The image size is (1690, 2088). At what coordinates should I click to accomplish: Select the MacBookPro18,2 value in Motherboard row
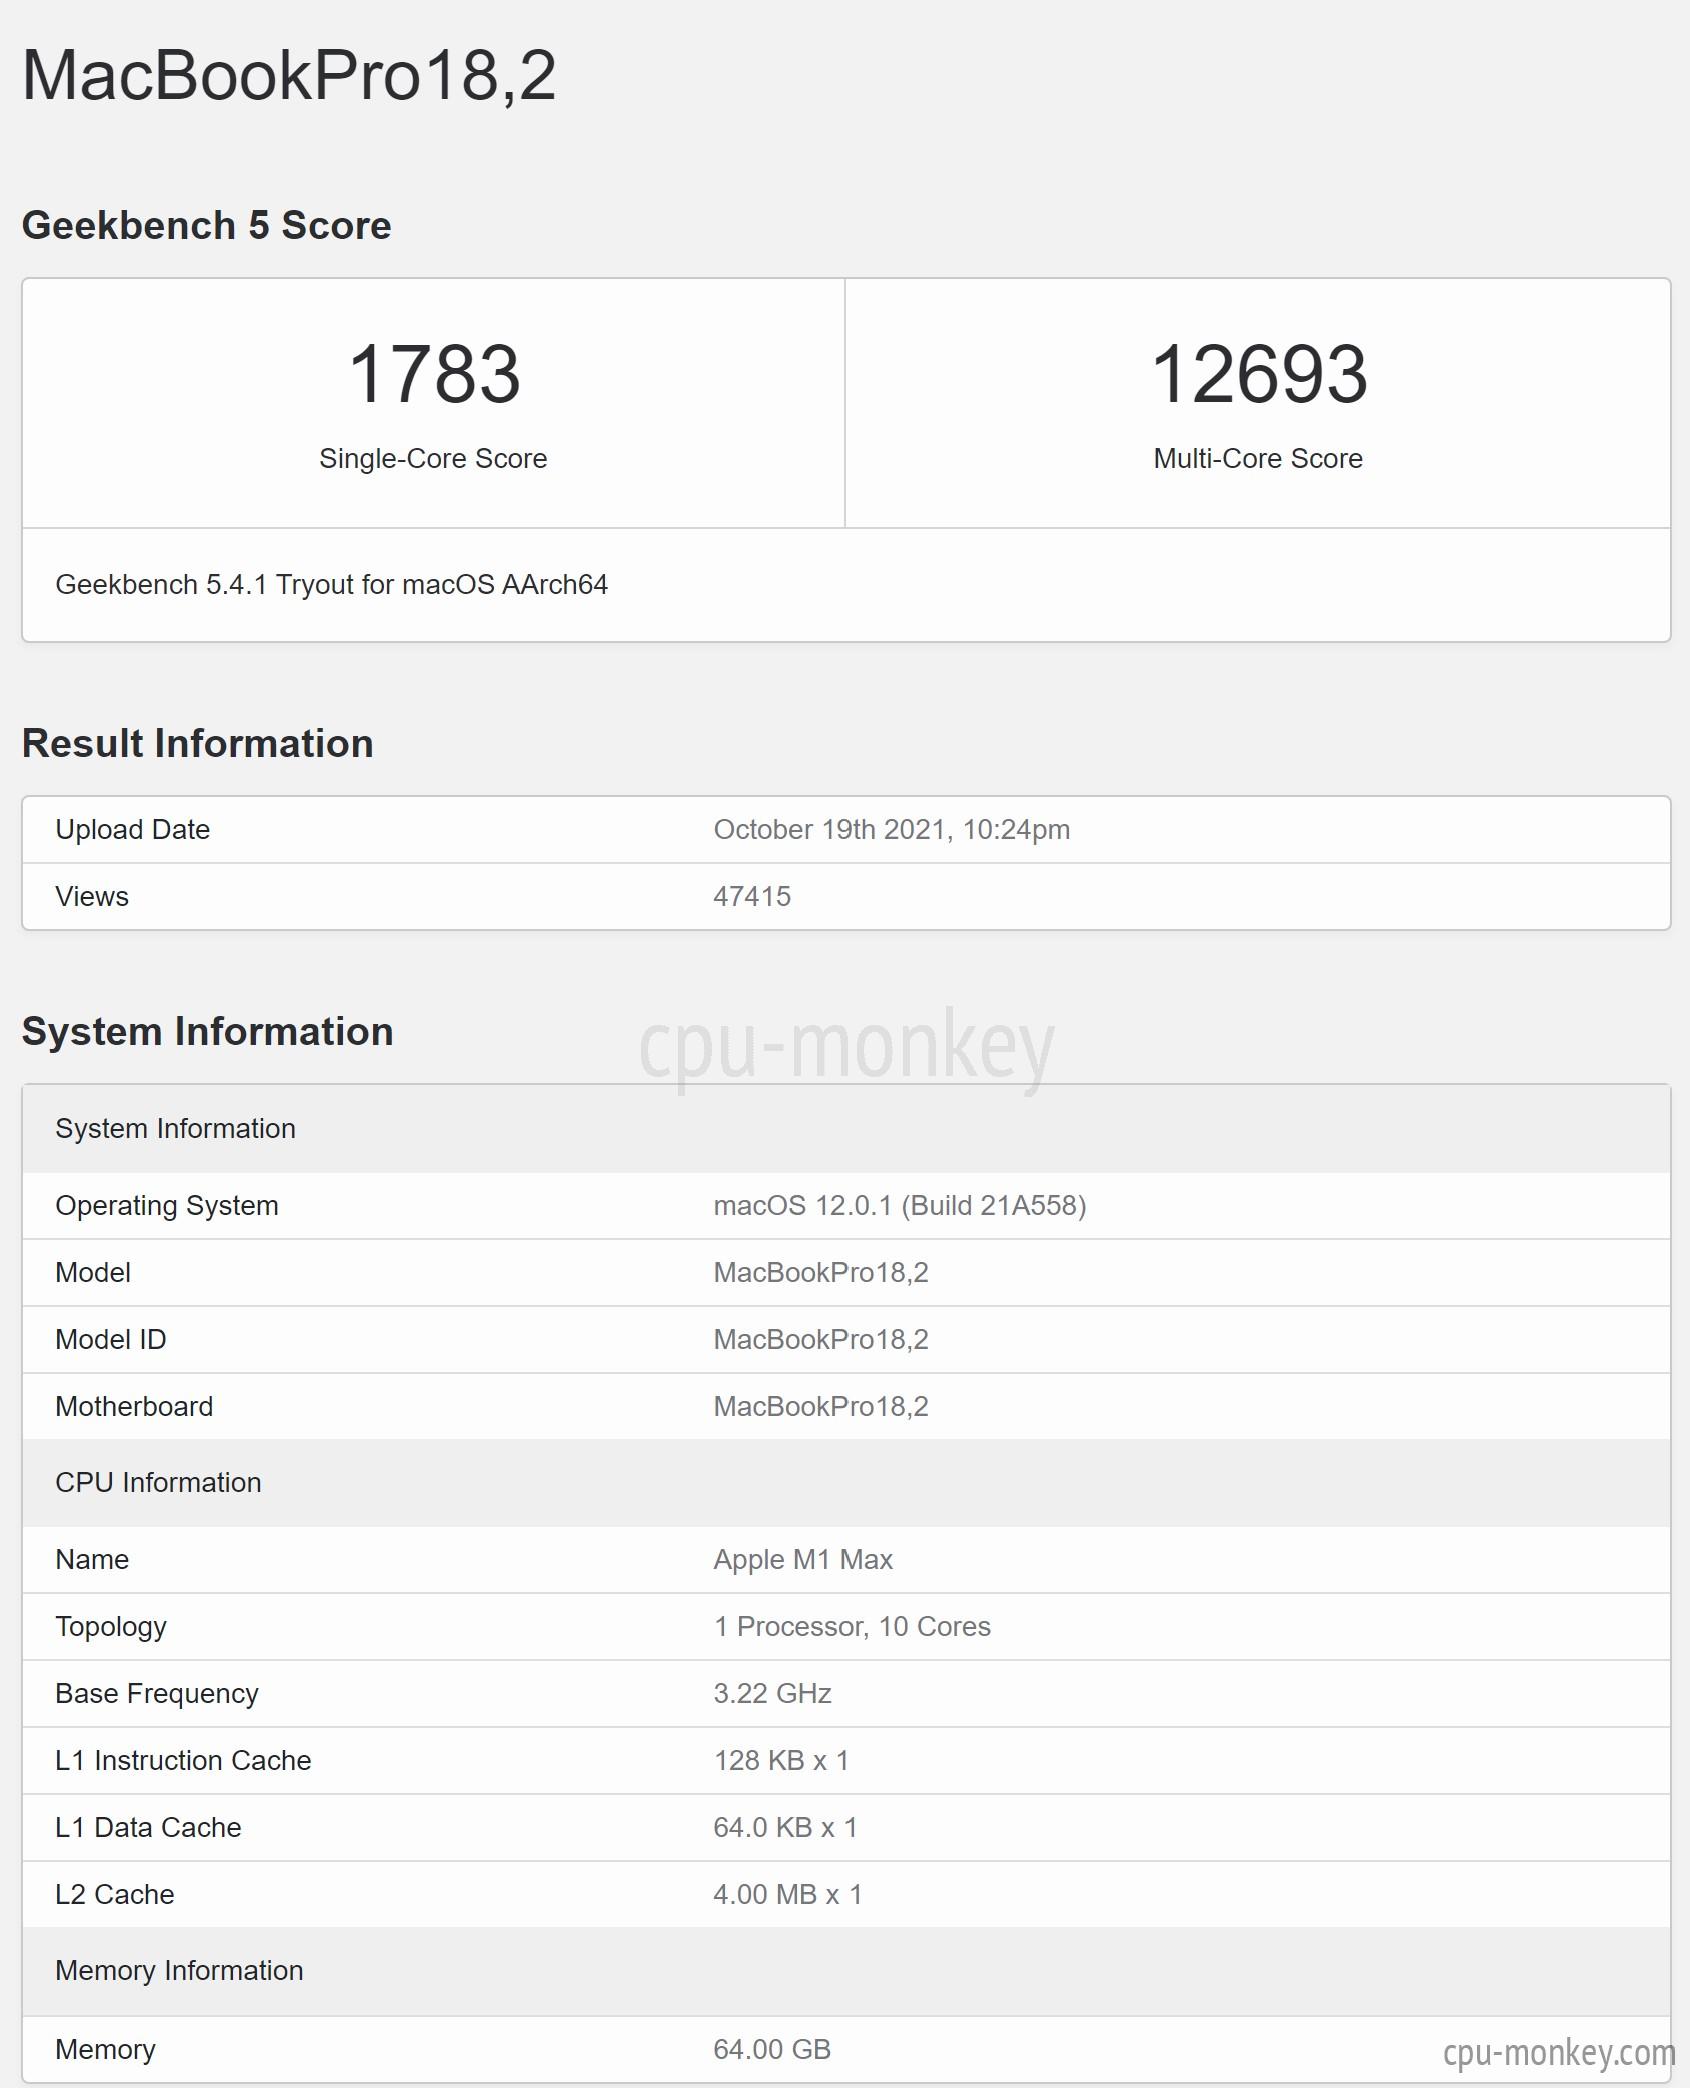(x=820, y=1406)
